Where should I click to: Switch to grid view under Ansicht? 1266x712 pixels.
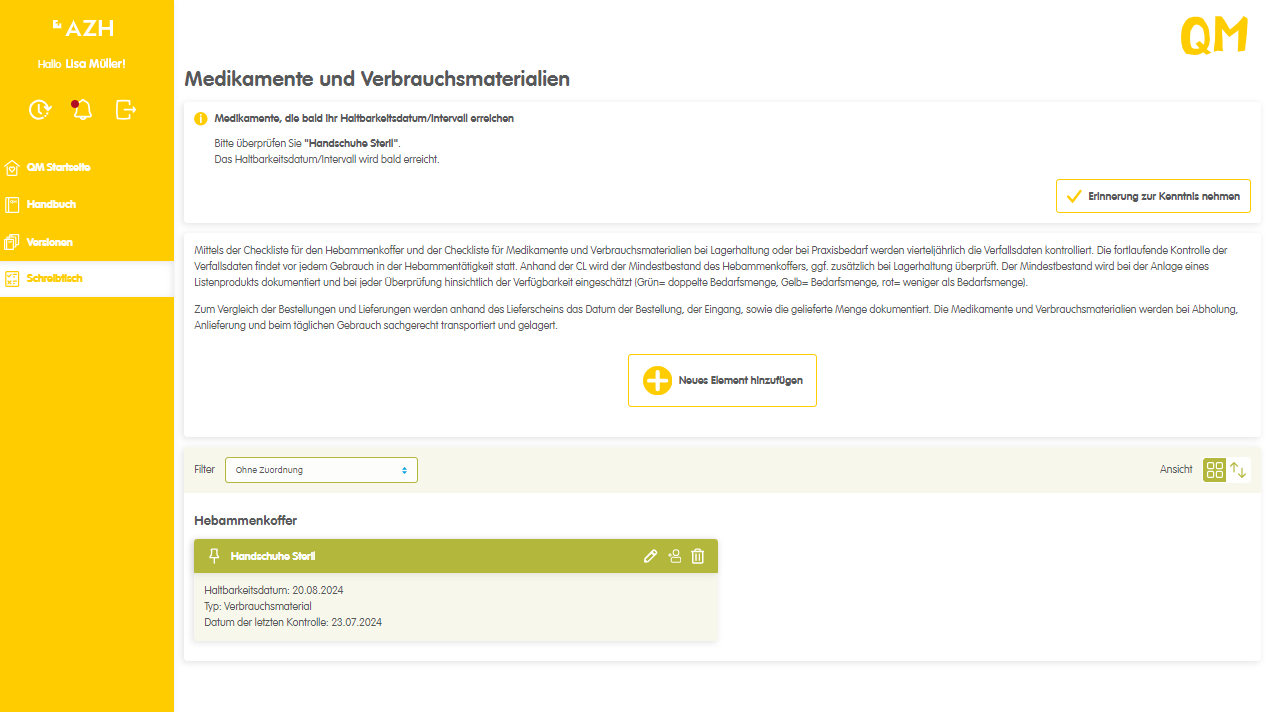(1214, 470)
